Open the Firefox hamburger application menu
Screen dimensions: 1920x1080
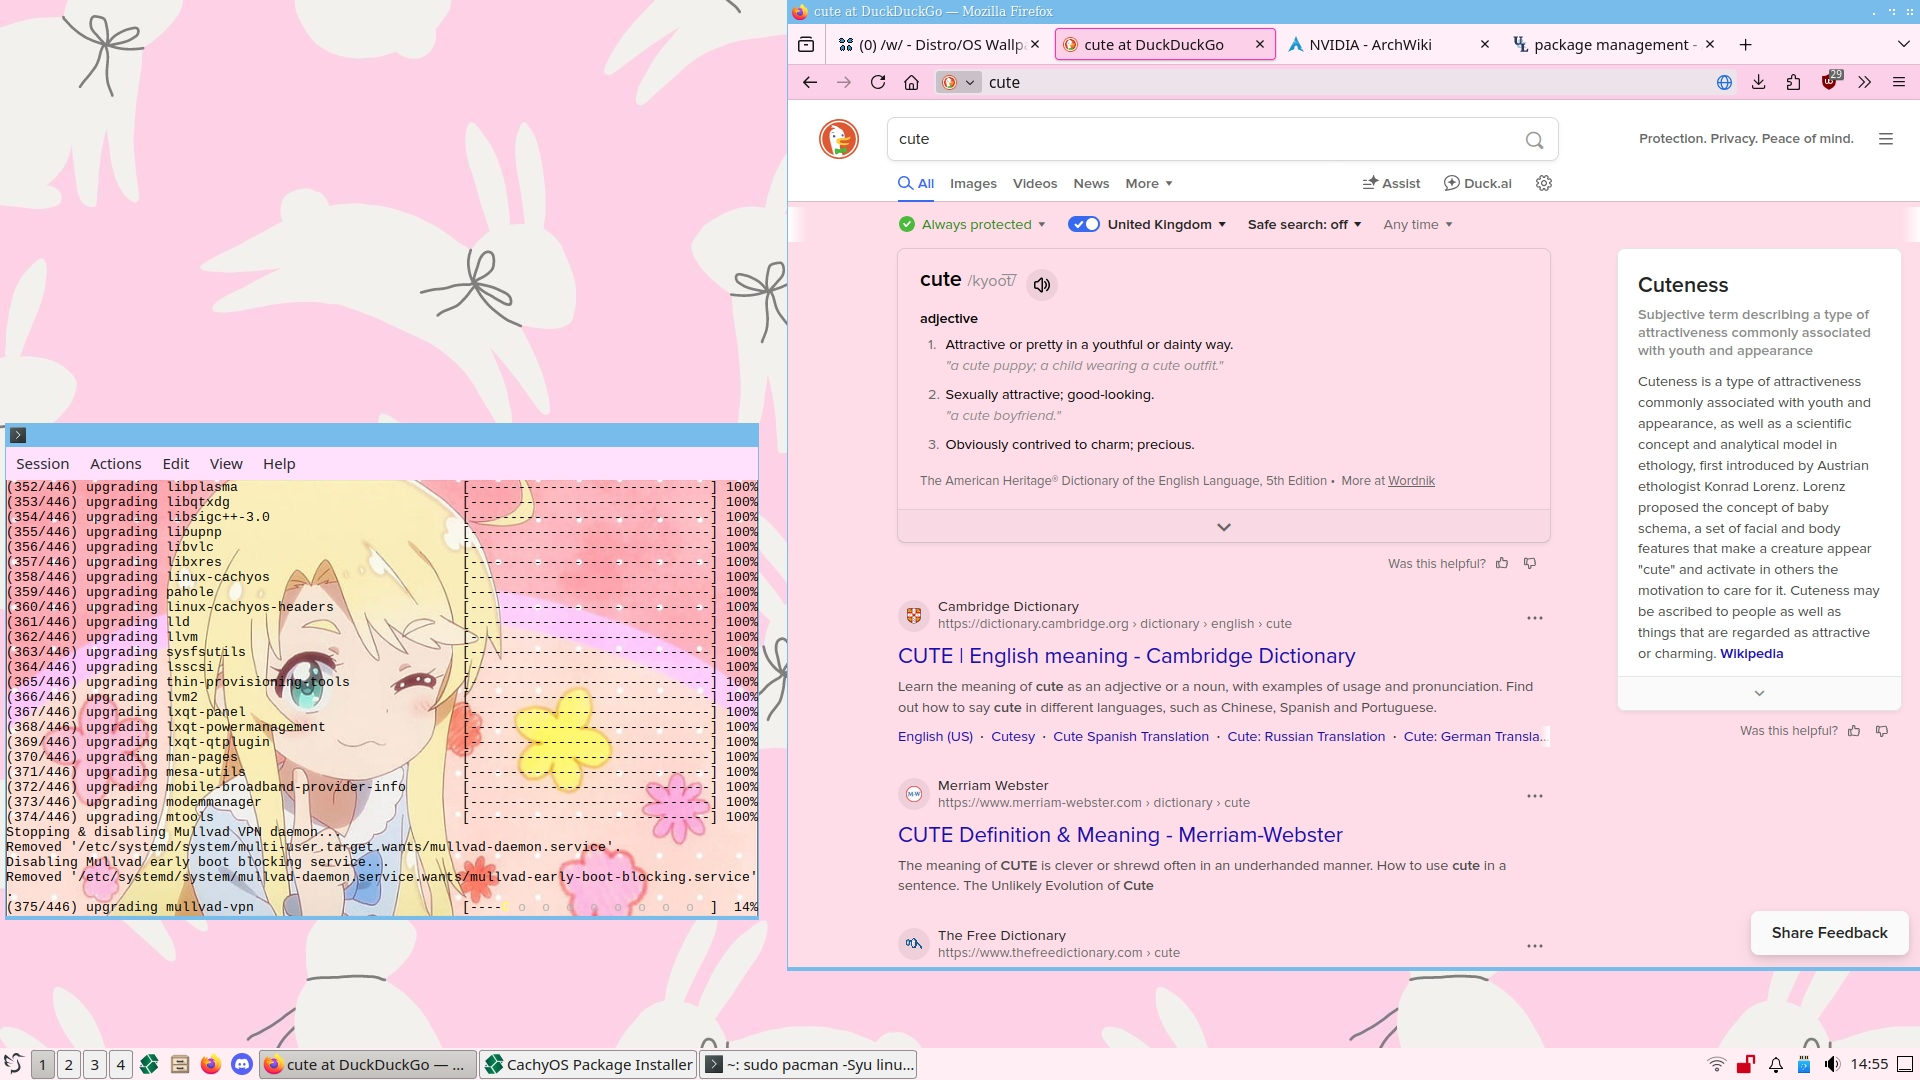[x=1898, y=83]
